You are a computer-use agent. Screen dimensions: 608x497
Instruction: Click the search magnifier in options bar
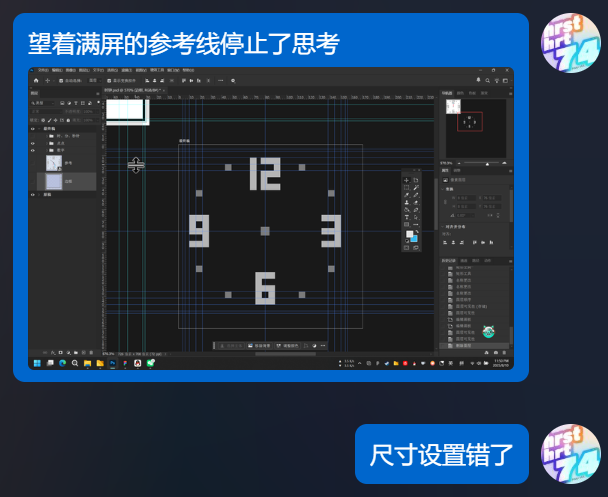(233, 79)
